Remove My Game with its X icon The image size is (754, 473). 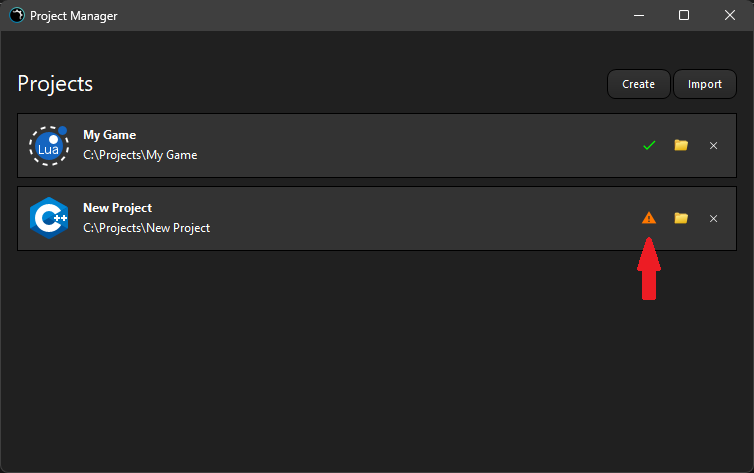(713, 145)
